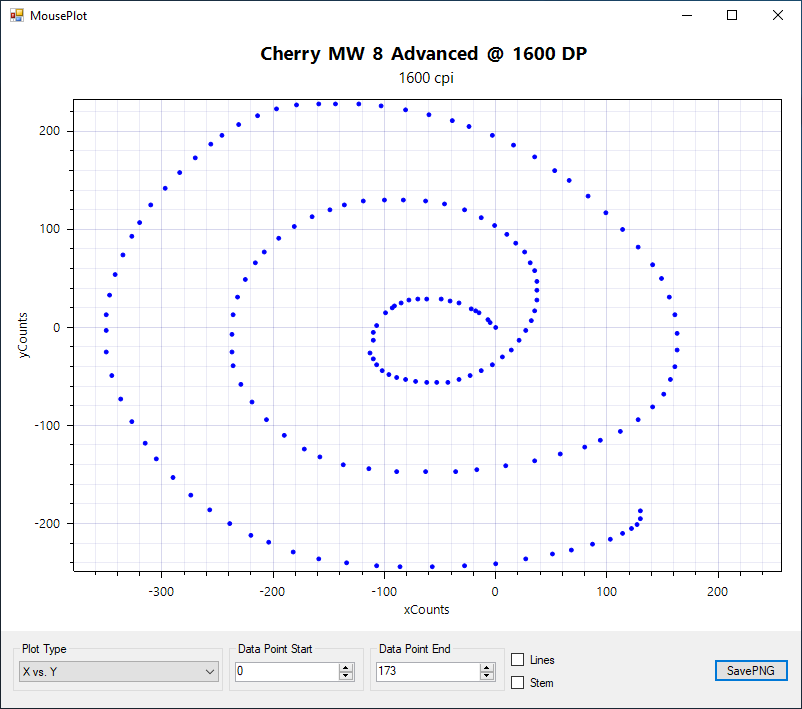Increase Data Point End with up arrow
Image resolution: width=802 pixels, height=709 pixels.
point(487,667)
